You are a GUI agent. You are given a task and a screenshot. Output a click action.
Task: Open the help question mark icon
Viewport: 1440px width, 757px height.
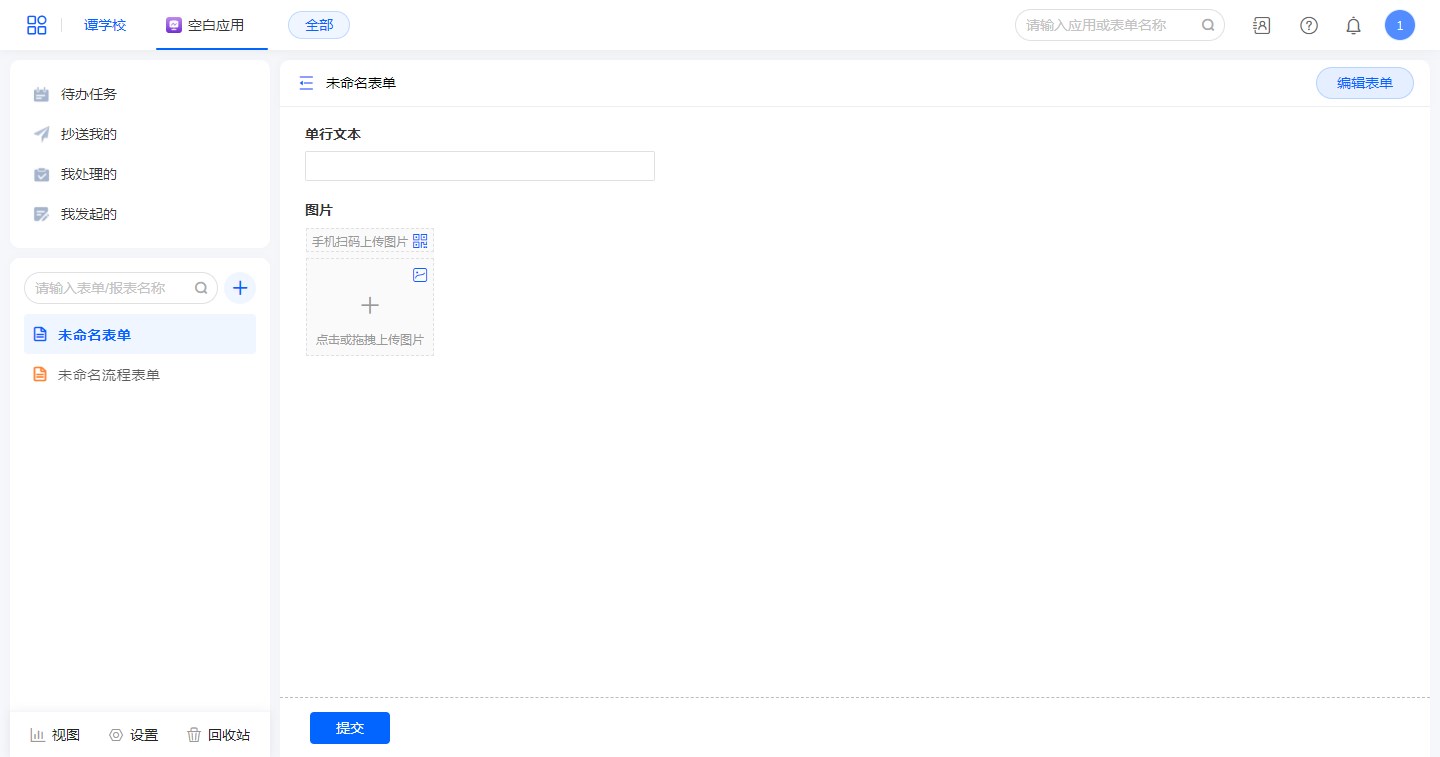click(x=1308, y=26)
